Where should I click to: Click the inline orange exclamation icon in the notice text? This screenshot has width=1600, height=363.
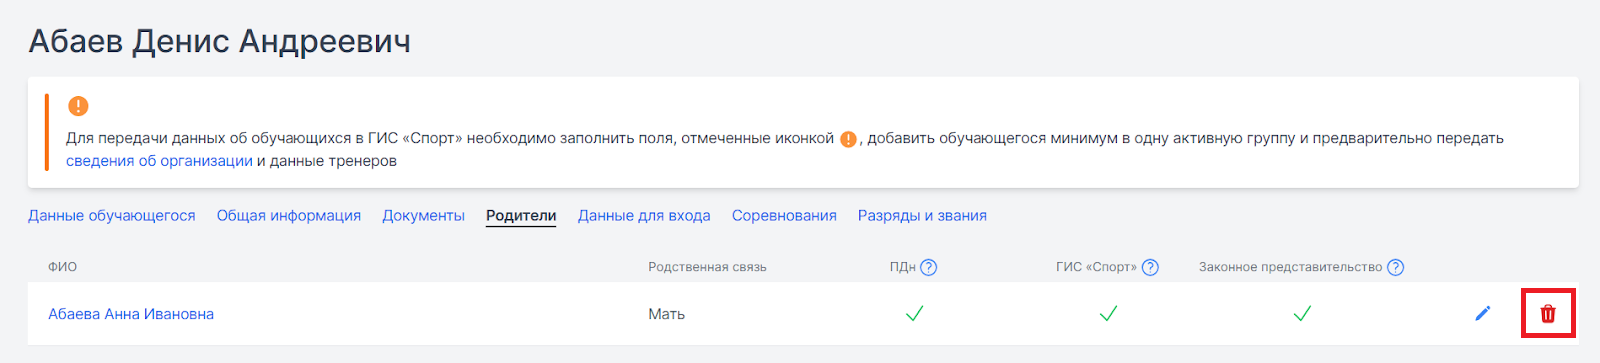click(x=848, y=139)
